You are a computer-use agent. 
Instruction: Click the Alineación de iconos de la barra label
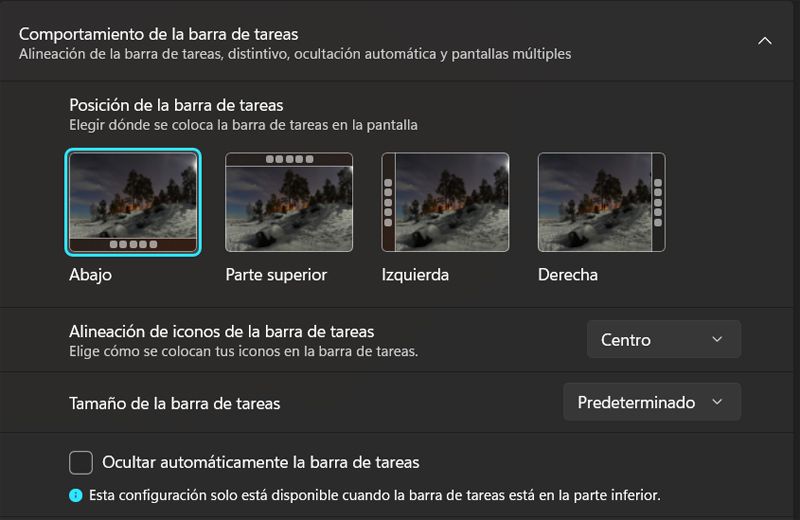221,332
